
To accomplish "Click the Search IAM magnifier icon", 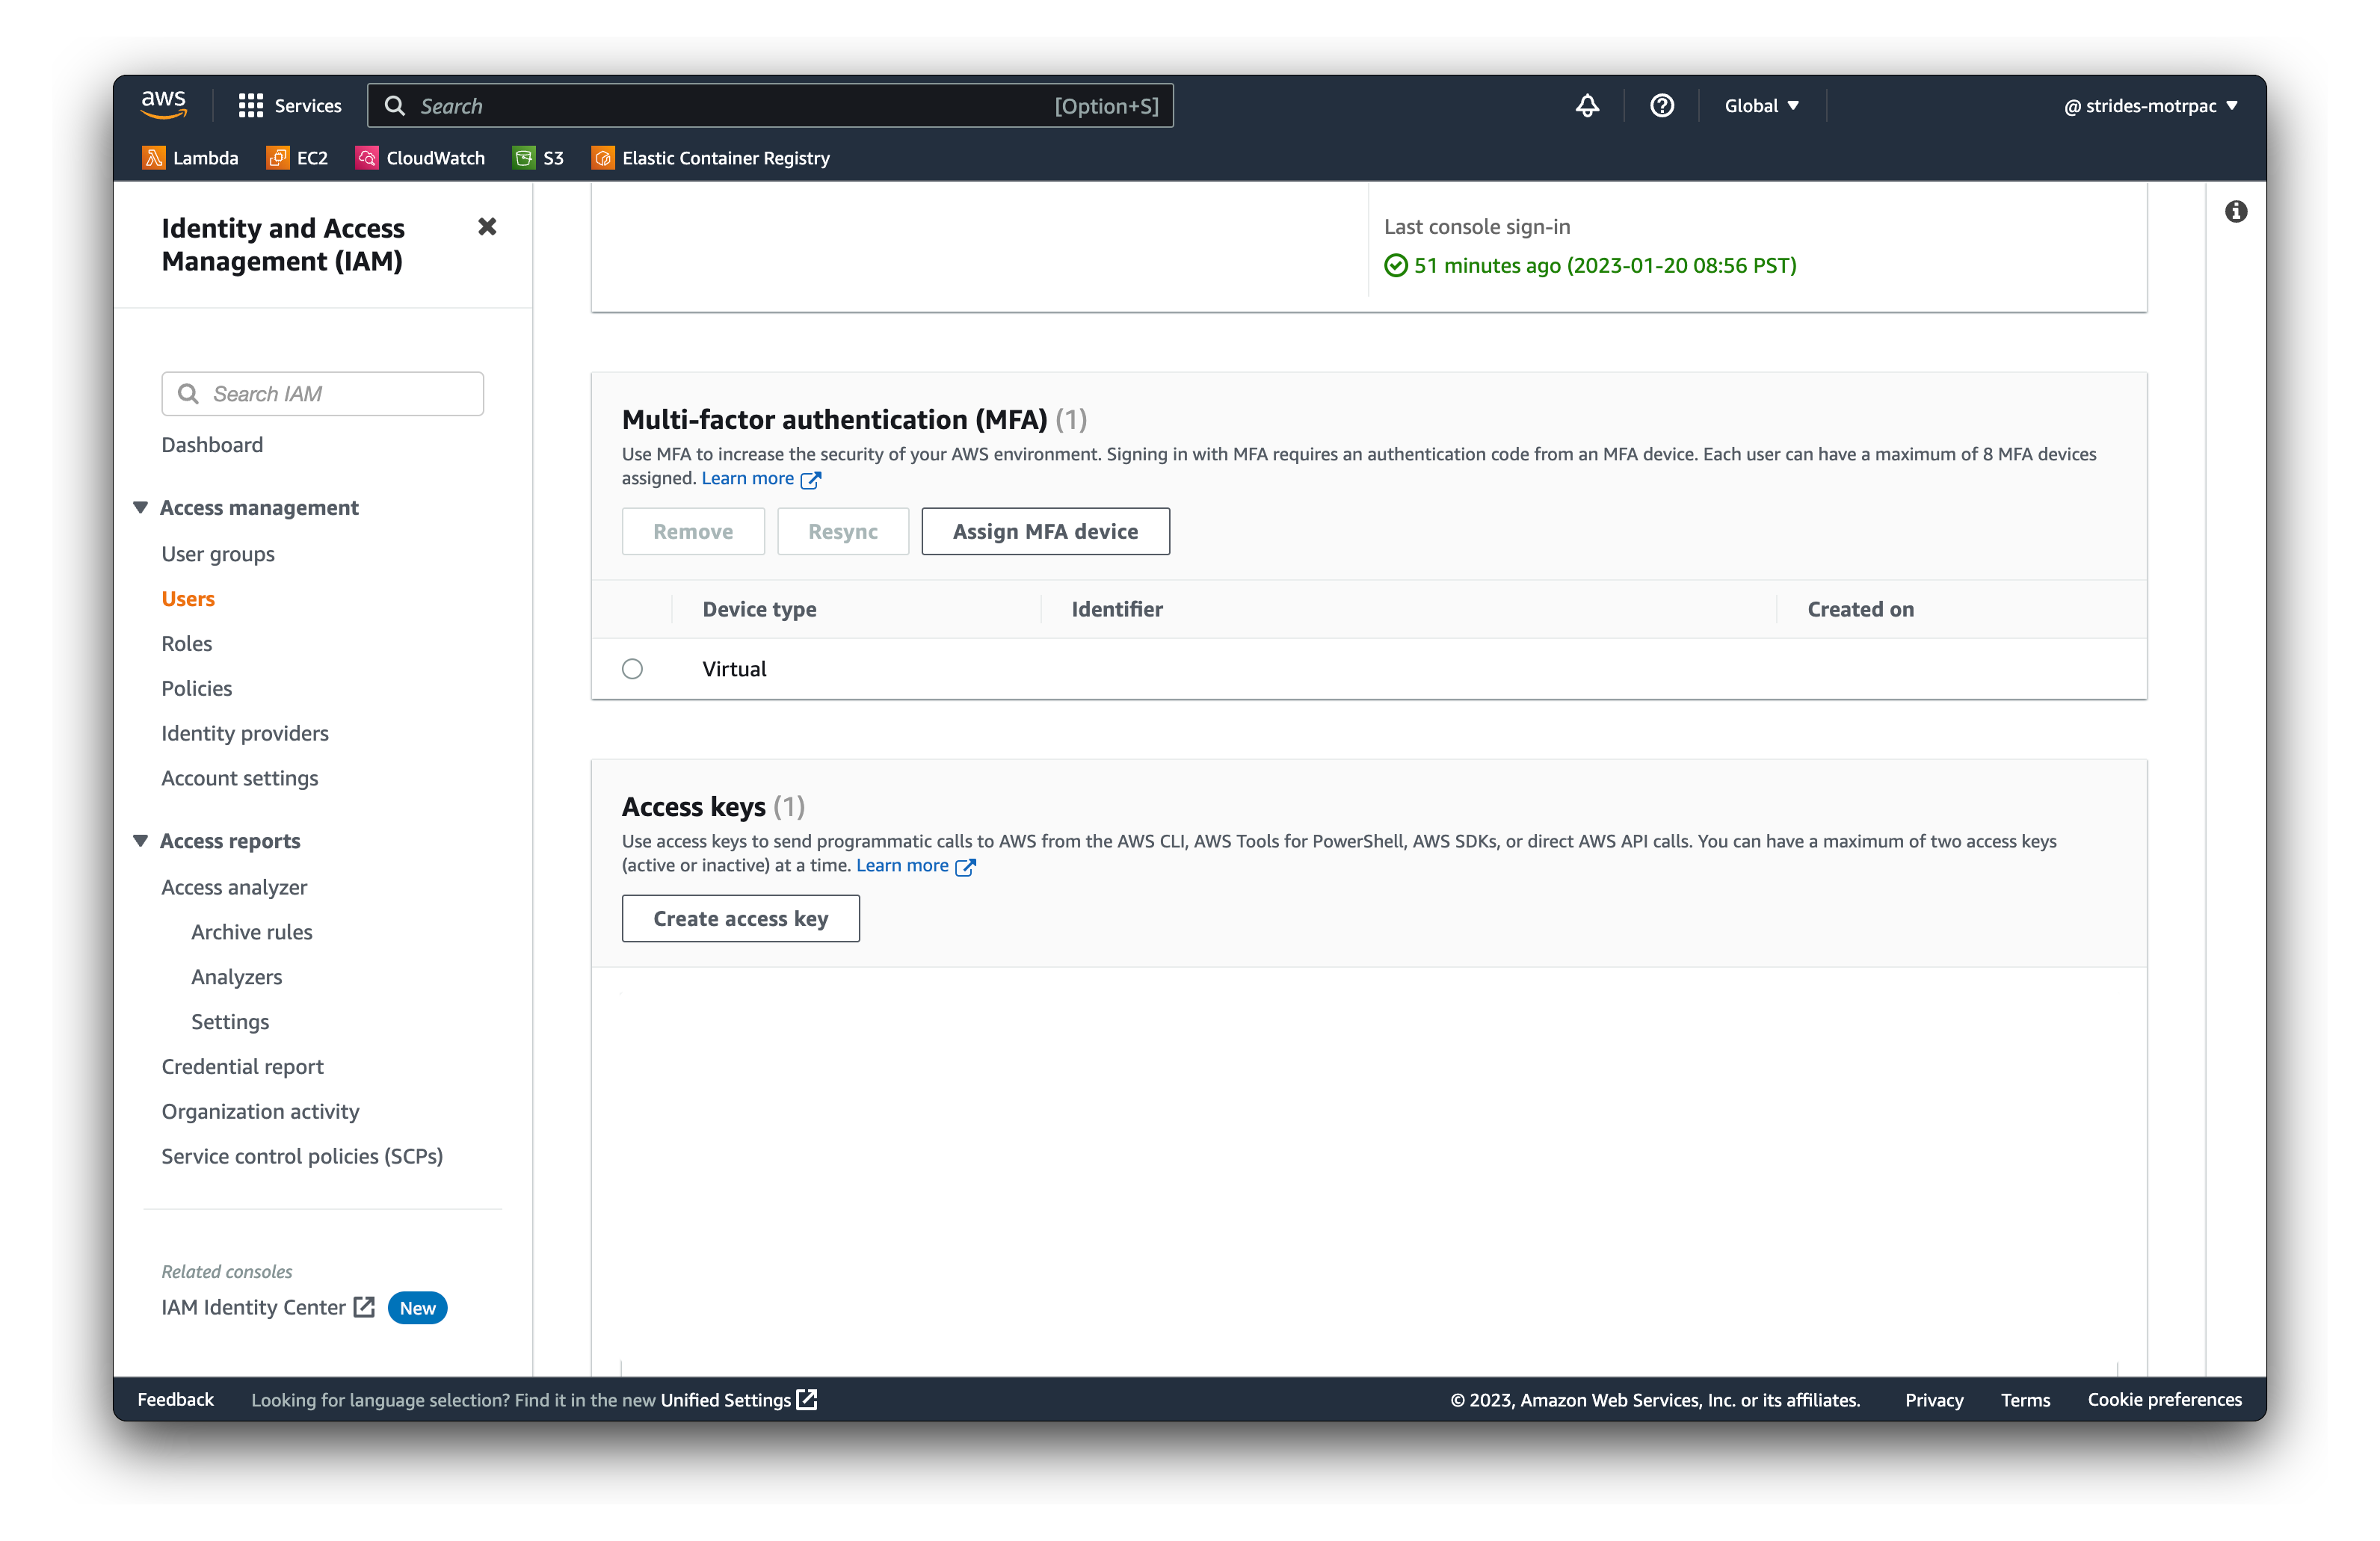I will pos(188,394).
